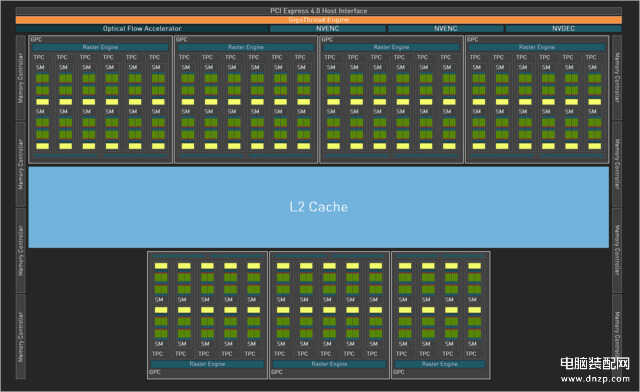Click the GPC label of top-right cluster
This screenshot has height=392, width=640.
tap(473, 40)
